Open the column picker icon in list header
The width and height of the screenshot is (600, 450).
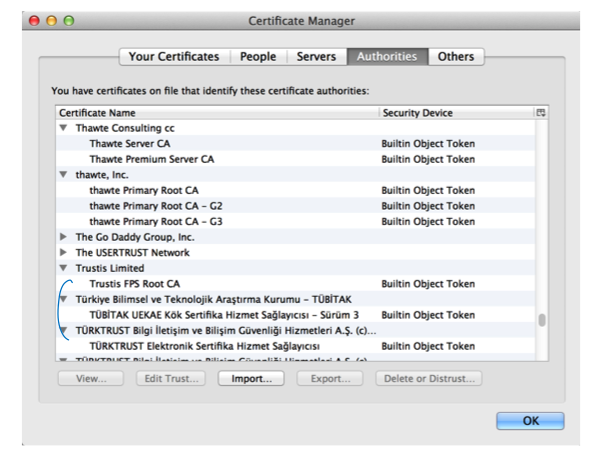click(x=541, y=112)
